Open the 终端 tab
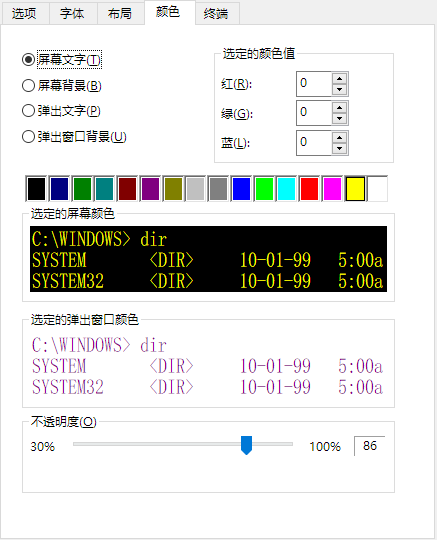Screen dimensions: 437x540 [x=216, y=13]
